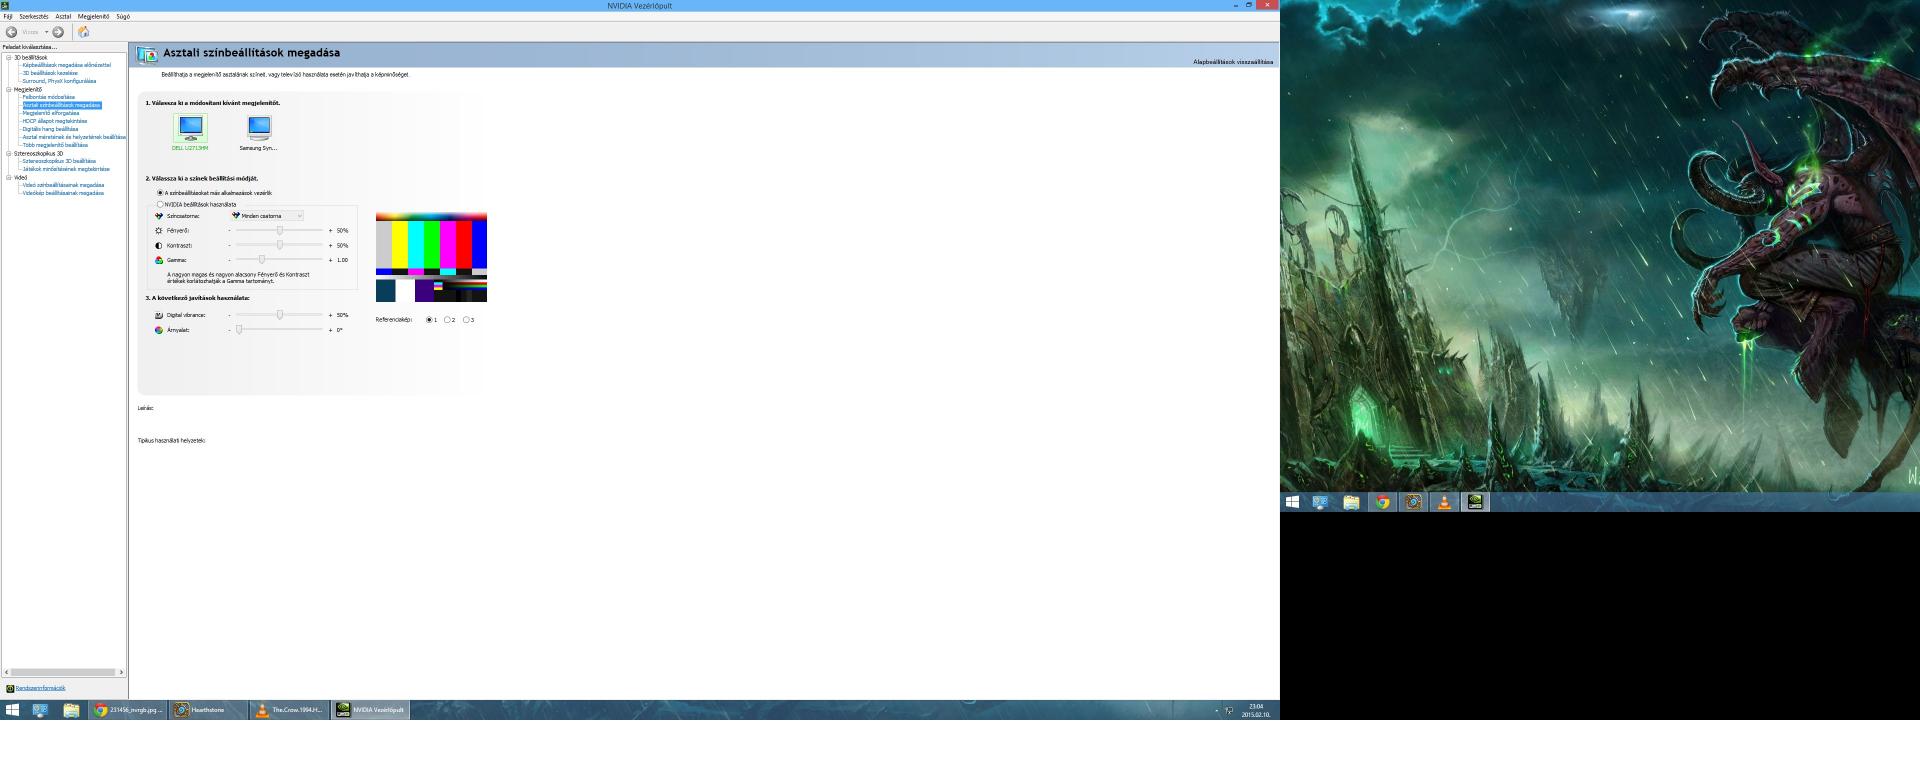Screen dimensions: 1920x768
Task: Click Hearthstone icon on right monitor taskbar
Action: tap(1413, 502)
